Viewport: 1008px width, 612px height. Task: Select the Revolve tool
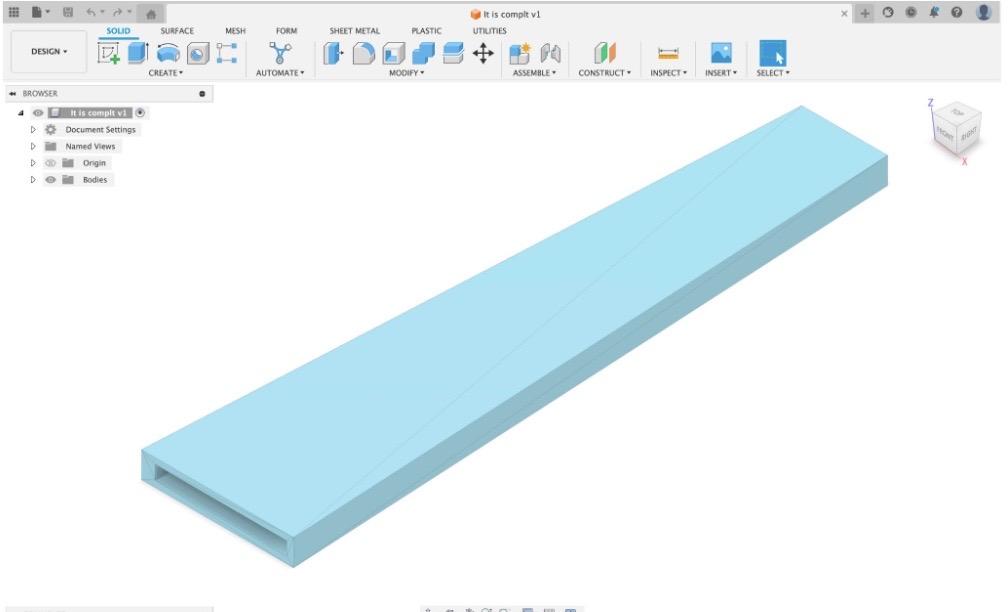pos(168,53)
